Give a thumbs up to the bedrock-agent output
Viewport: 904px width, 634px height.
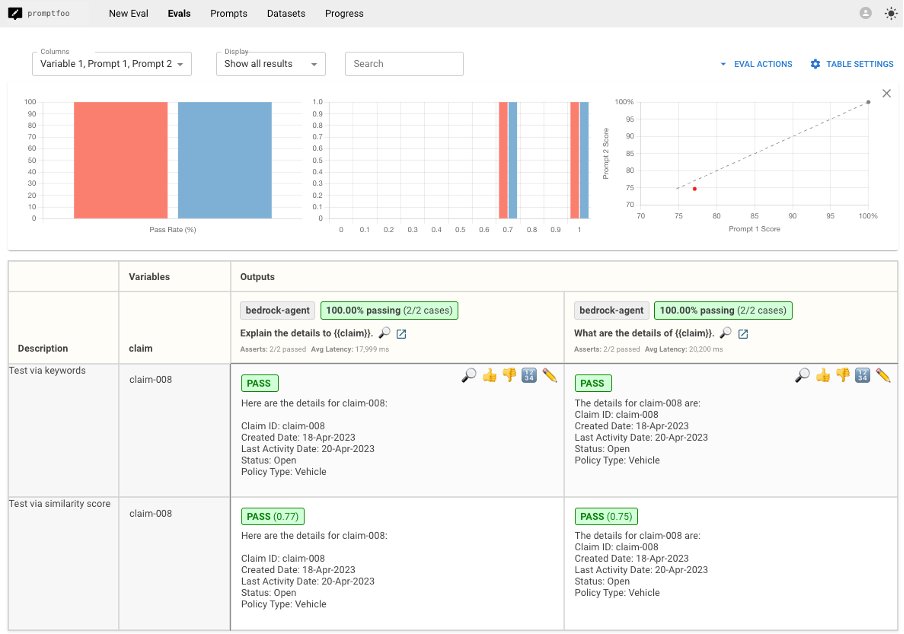pos(489,375)
